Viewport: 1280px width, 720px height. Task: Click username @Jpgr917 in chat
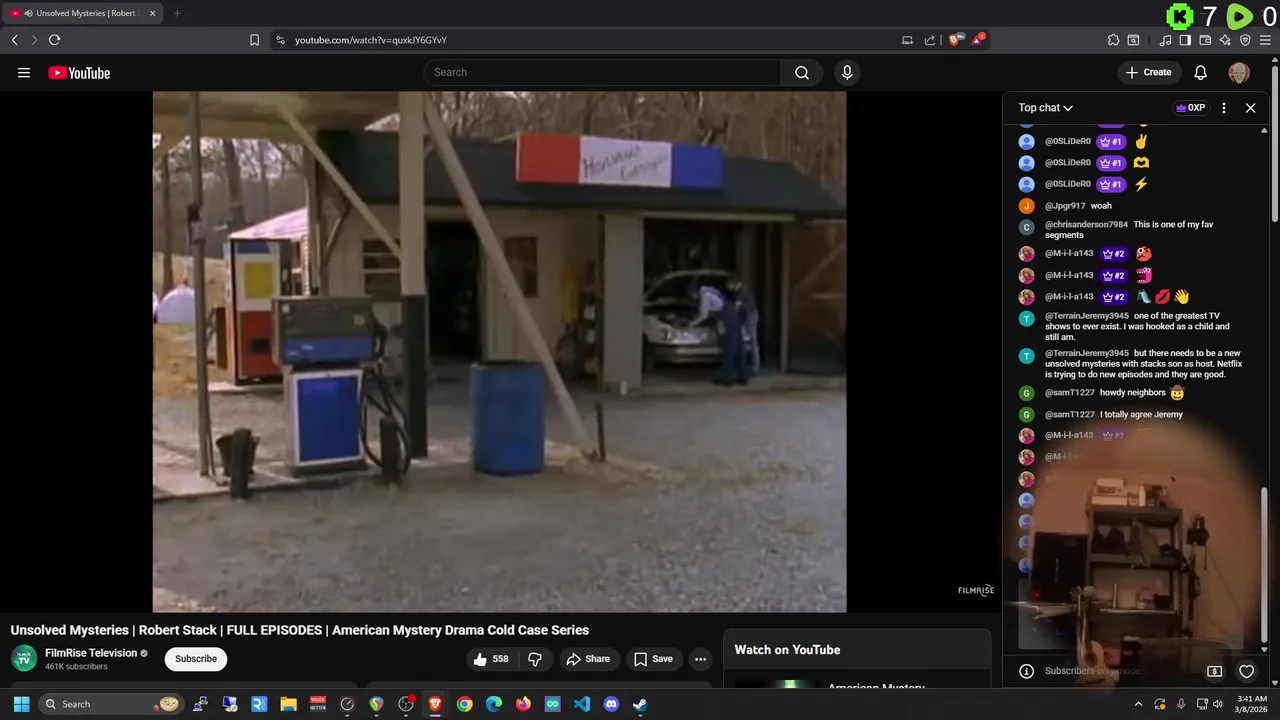coord(1065,206)
